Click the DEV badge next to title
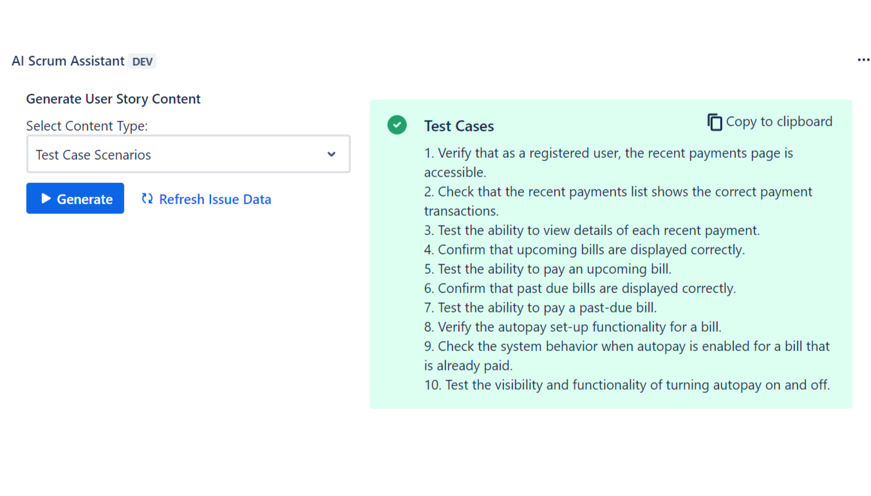 [143, 61]
